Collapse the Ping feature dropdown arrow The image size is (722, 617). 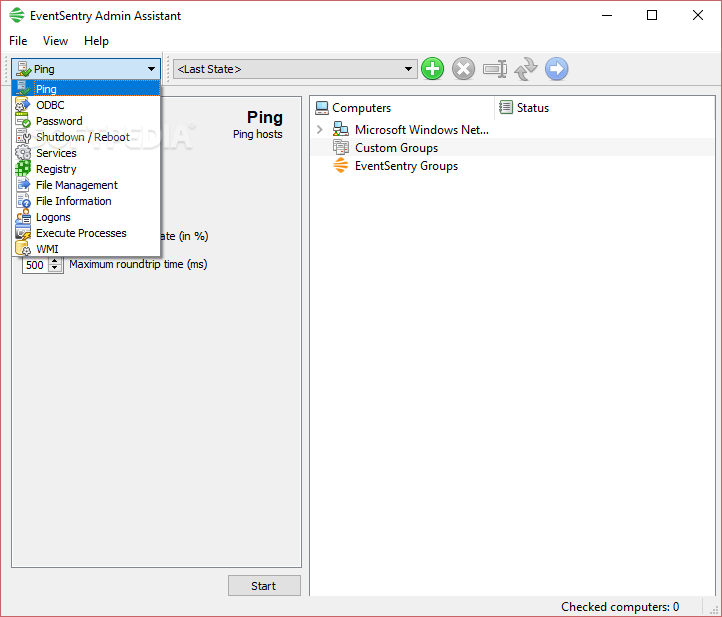coord(151,69)
